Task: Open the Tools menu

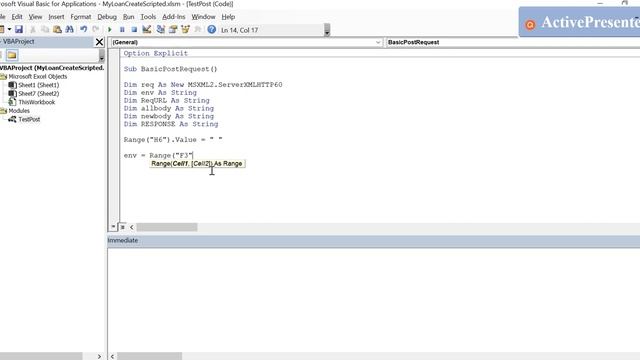Action: point(148,17)
